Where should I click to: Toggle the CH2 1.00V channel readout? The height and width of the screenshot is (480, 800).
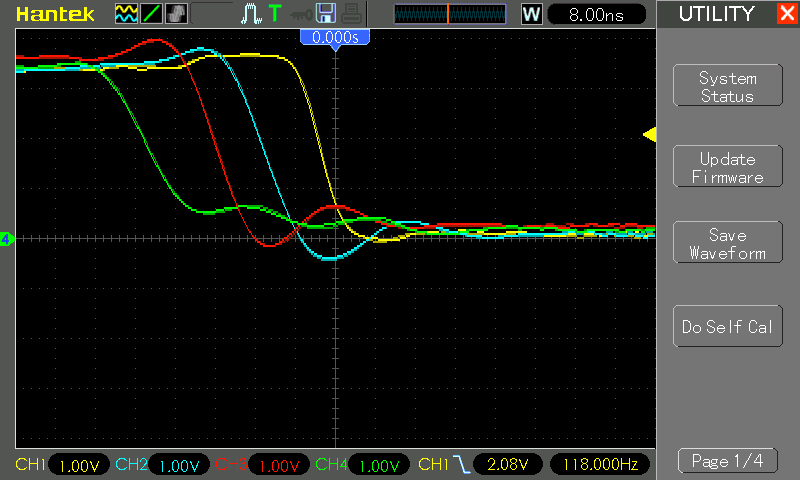coord(162,465)
